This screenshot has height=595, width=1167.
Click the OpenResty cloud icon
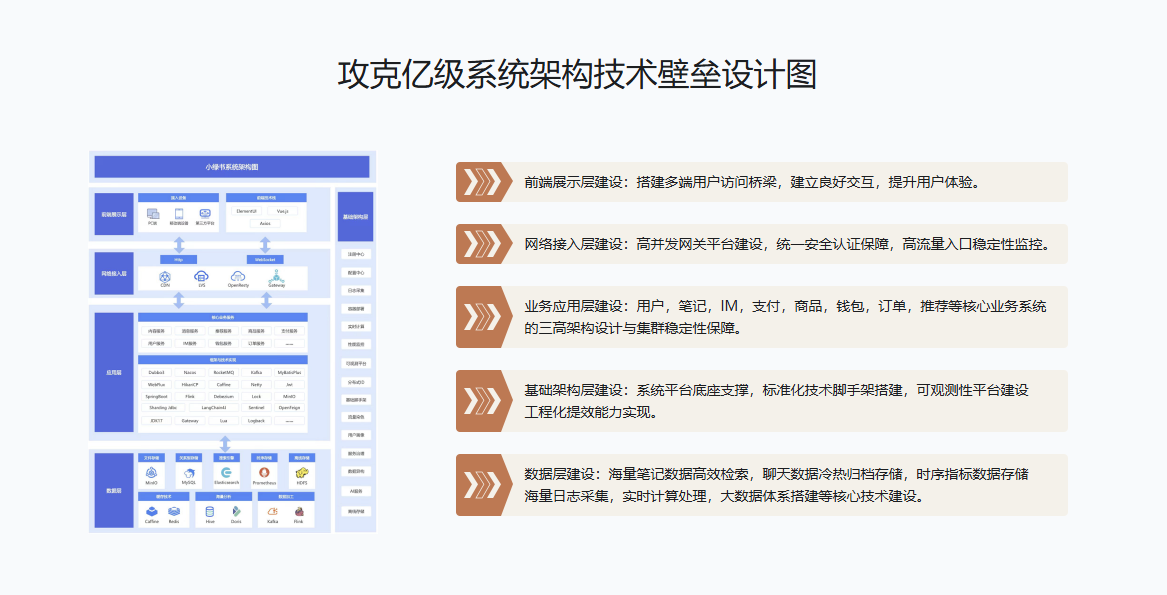click(238, 276)
